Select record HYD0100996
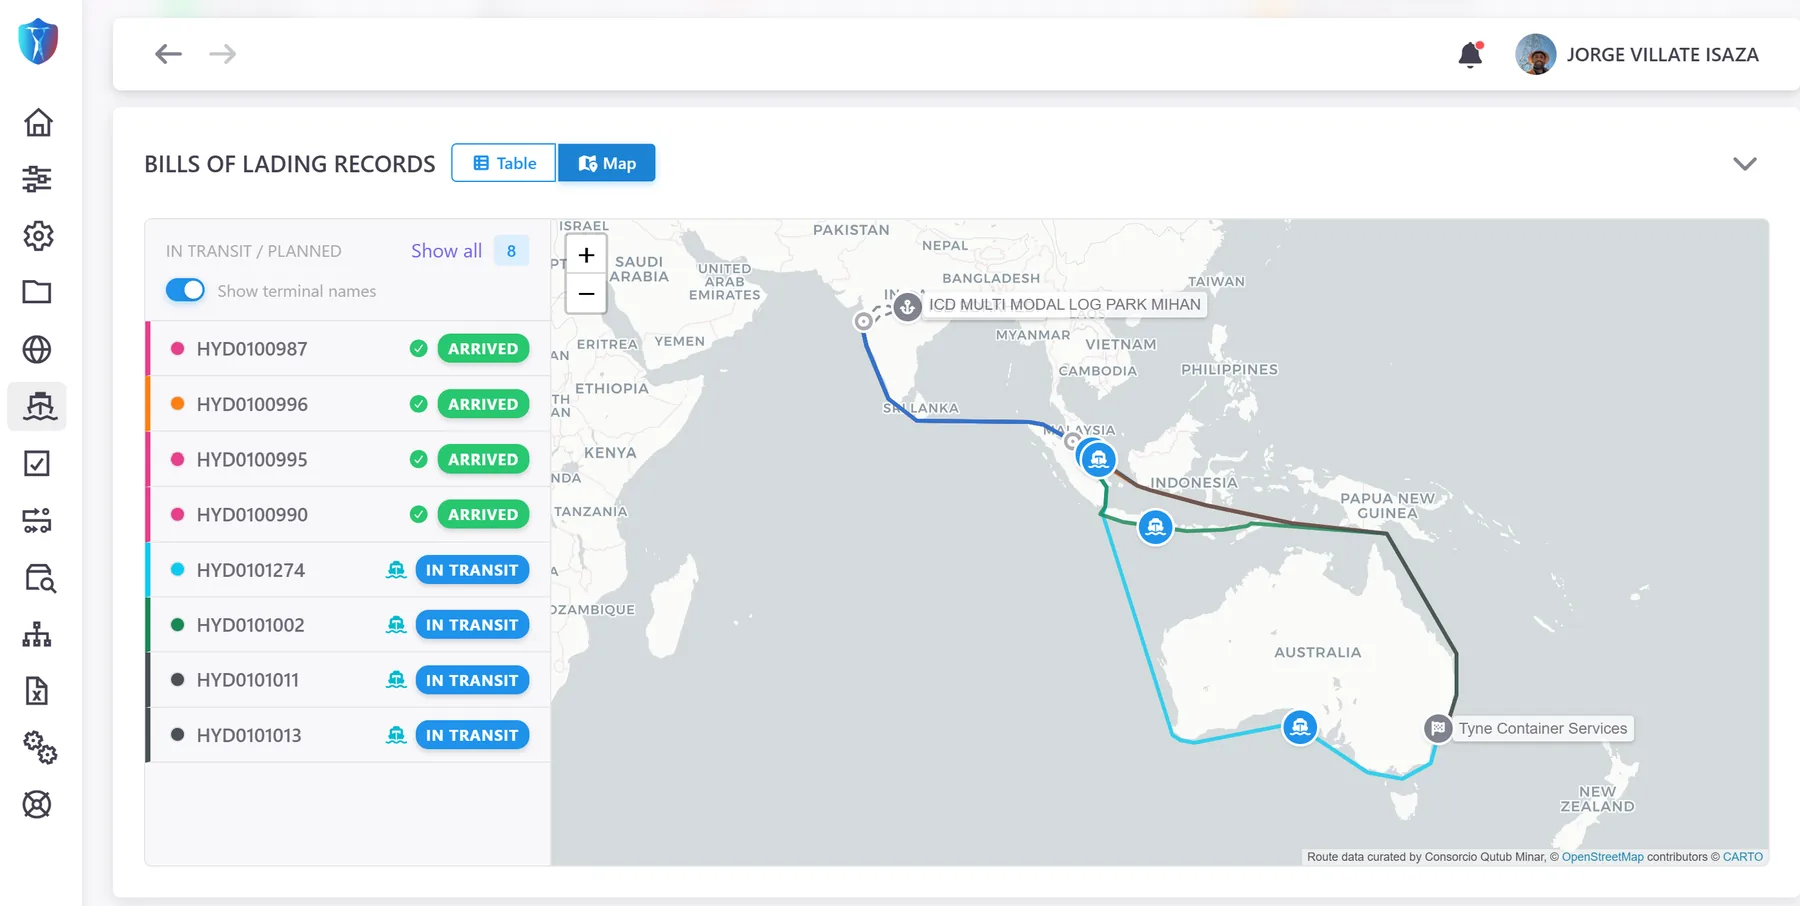 (348, 404)
